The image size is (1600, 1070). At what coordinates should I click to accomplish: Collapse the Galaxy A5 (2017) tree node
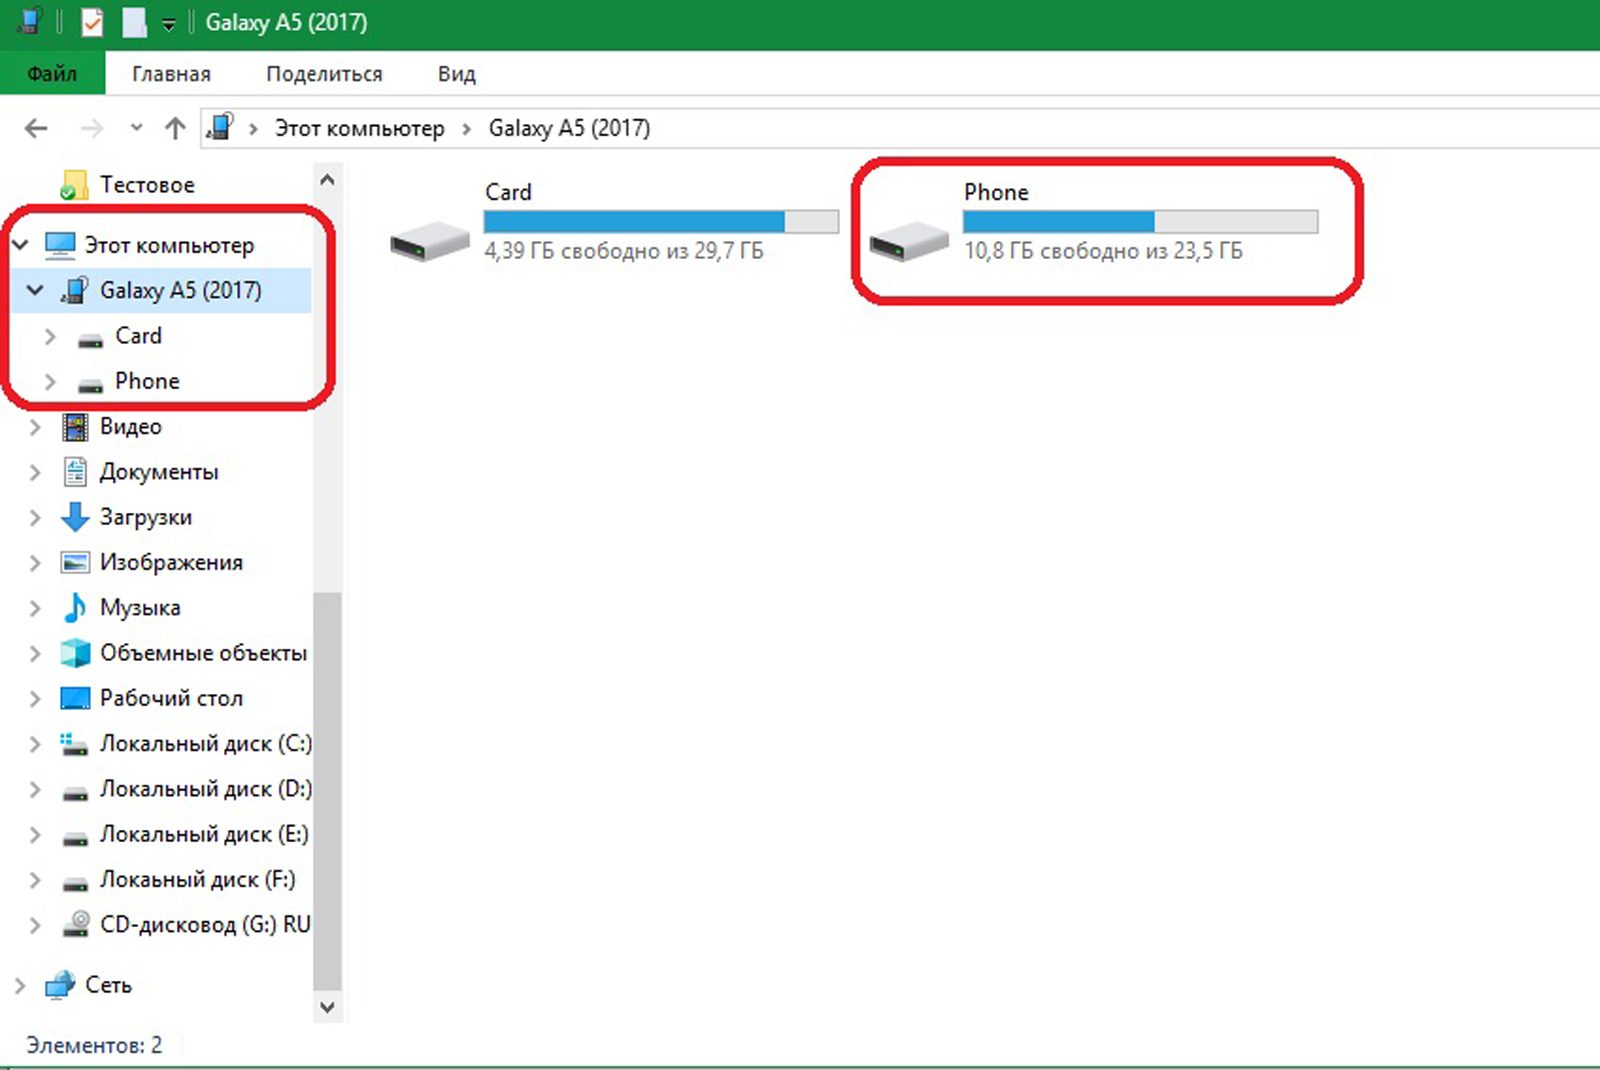[36, 290]
